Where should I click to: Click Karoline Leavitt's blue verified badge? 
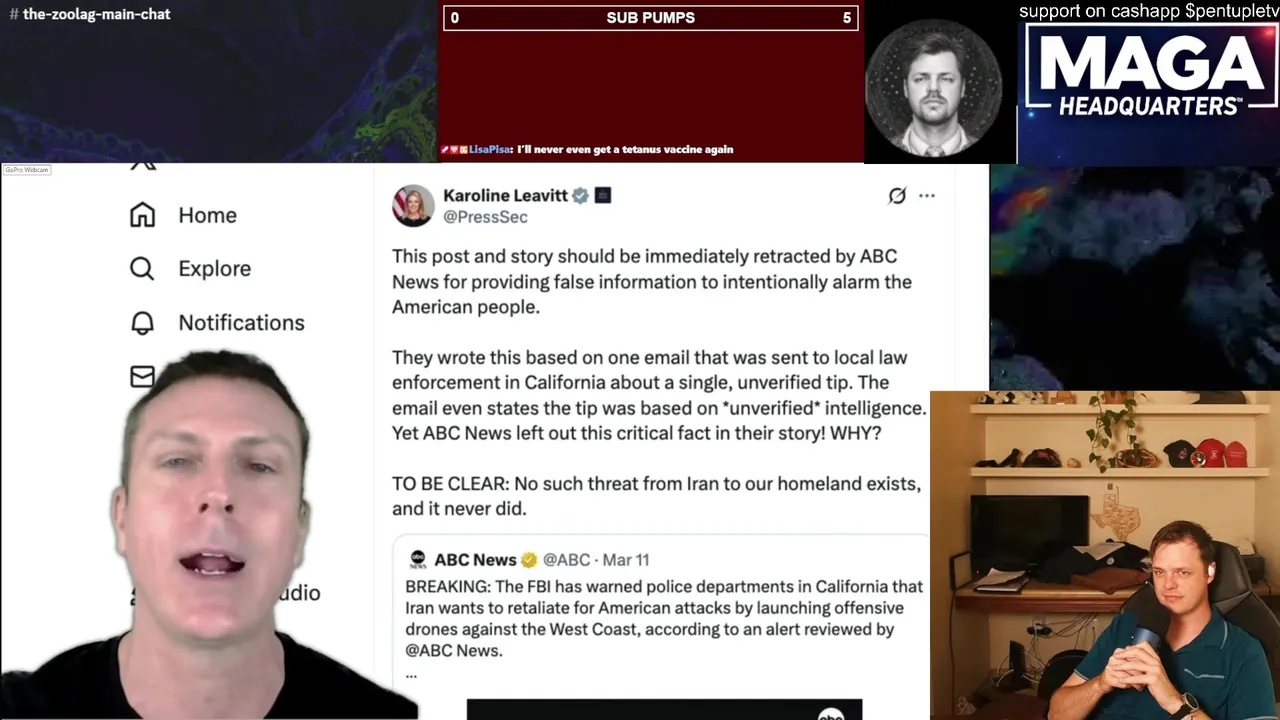tap(580, 196)
